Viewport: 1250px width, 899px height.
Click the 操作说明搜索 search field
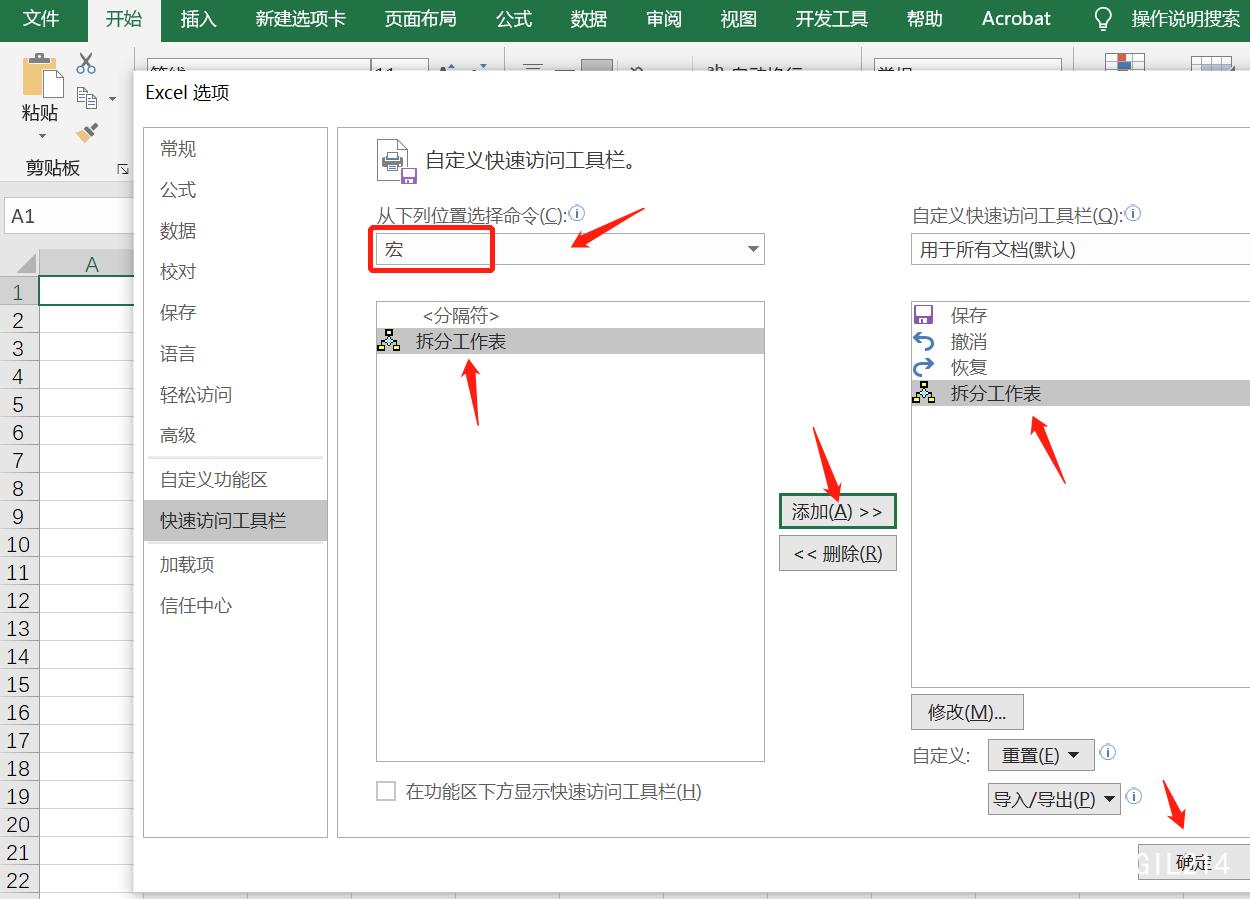[1185, 19]
